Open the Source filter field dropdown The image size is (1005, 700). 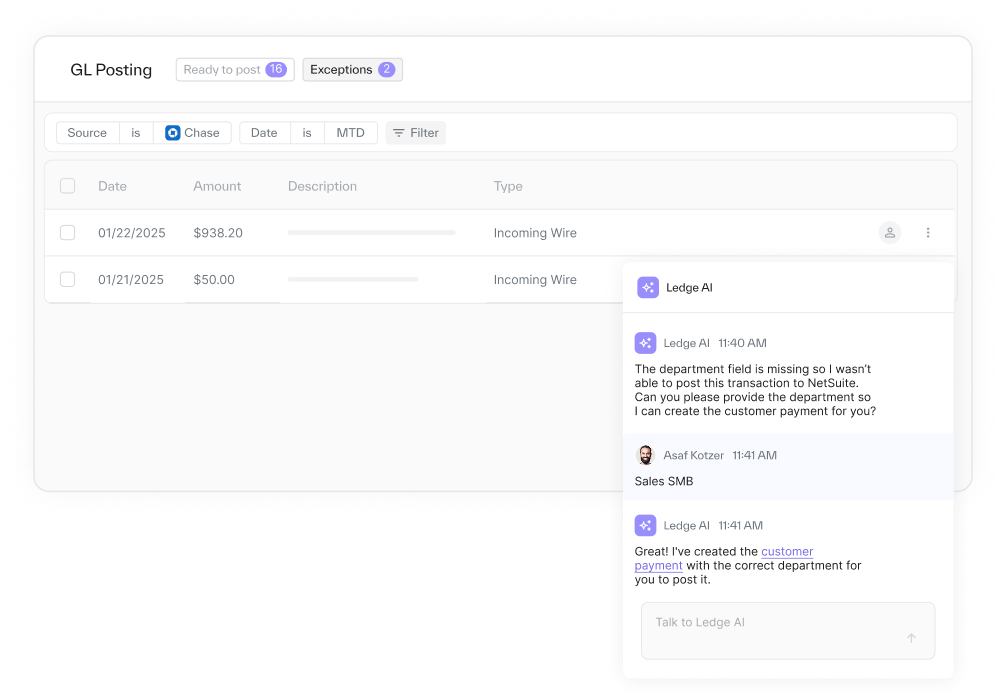point(87,133)
